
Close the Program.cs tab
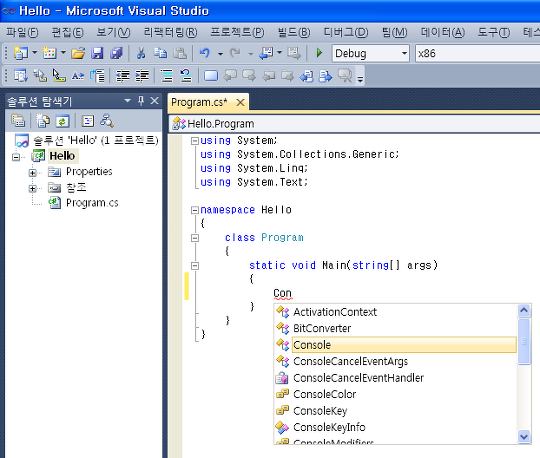click(x=240, y=102)
